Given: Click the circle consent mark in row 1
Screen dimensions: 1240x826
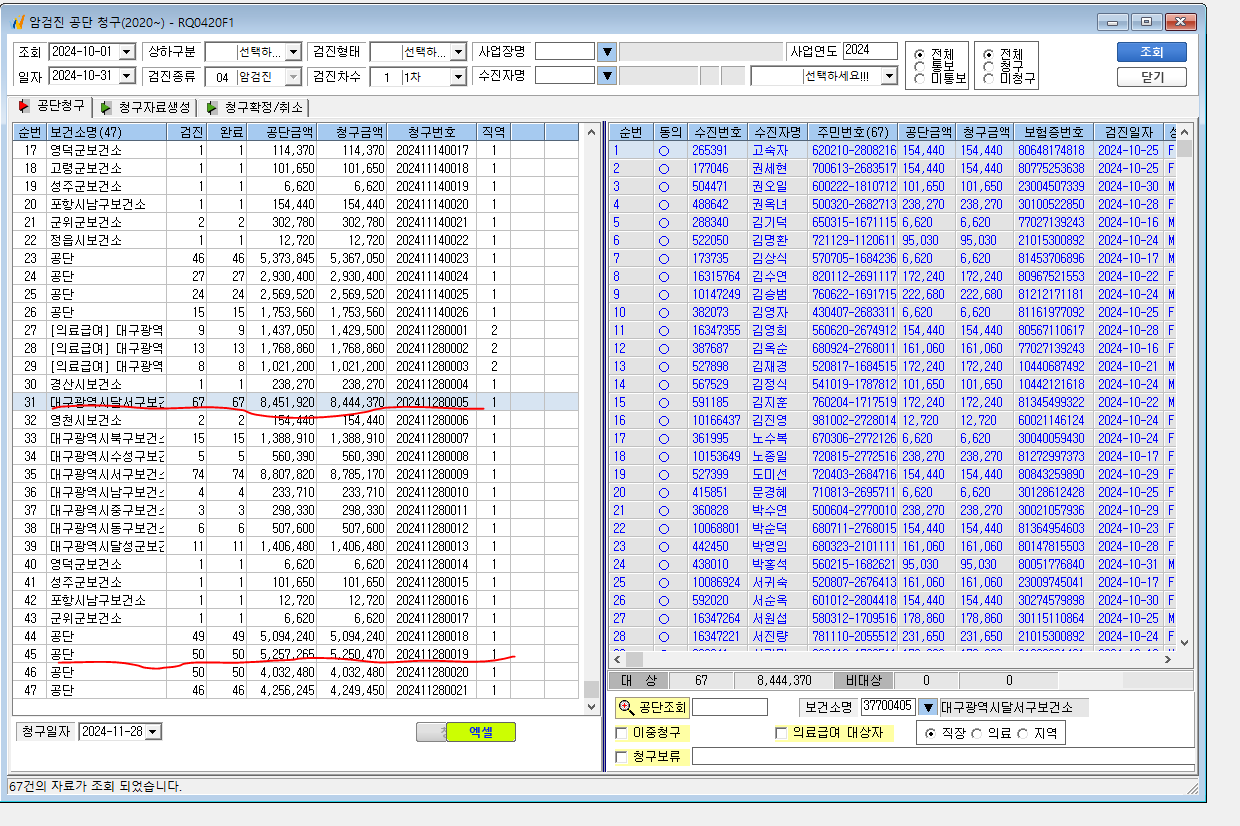Looking at the screenshot, I should tap(663, 150).
